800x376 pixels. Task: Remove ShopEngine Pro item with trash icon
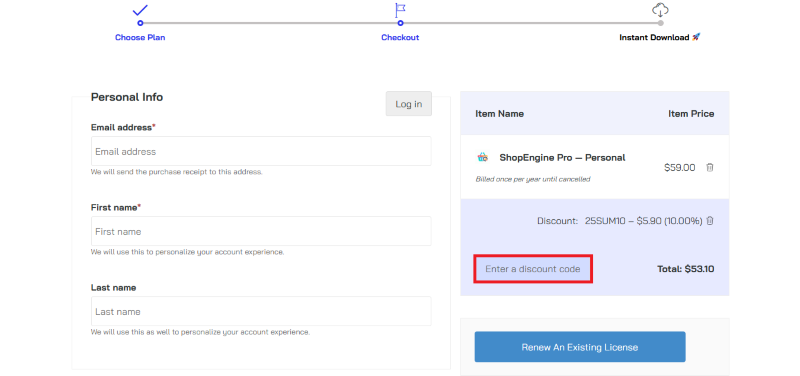[x=709, y=167]
